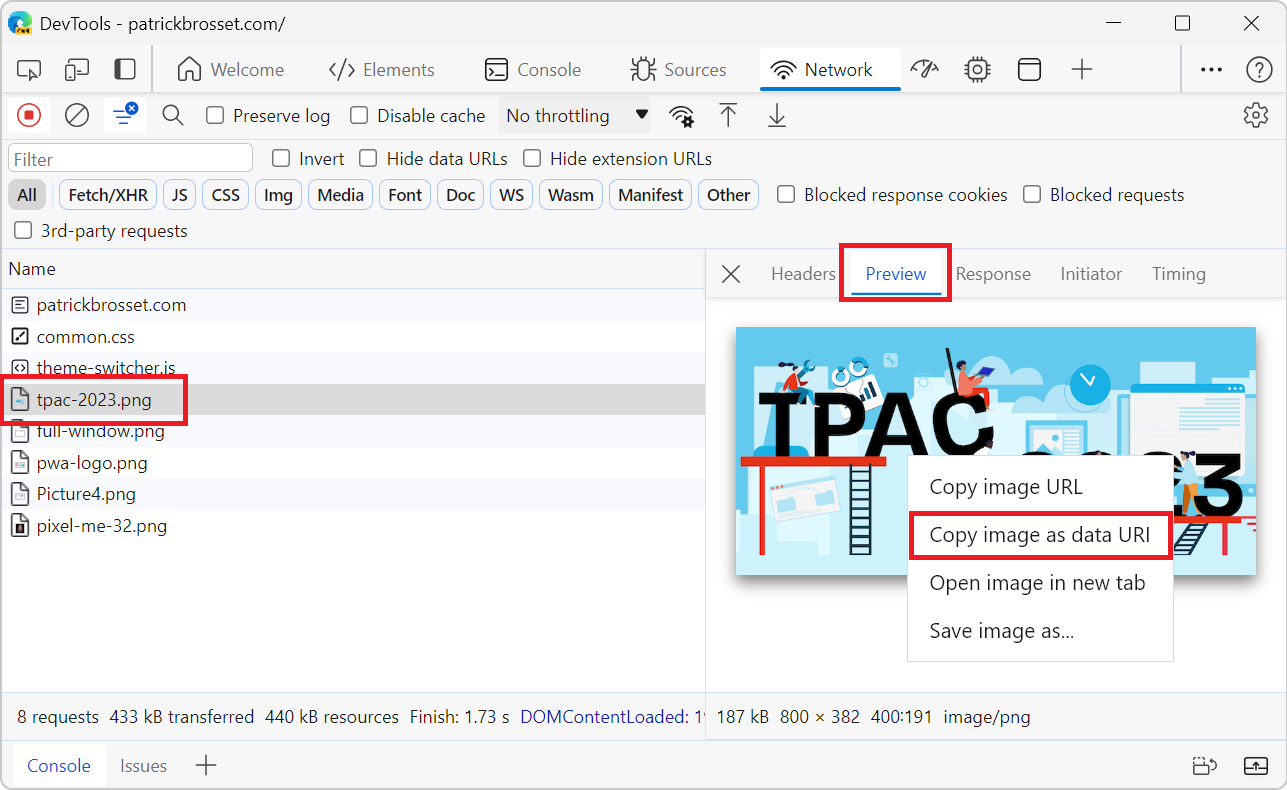Click inside the Filter input field
Viewport: 1287px width, 790px height.
coord(130,157)
